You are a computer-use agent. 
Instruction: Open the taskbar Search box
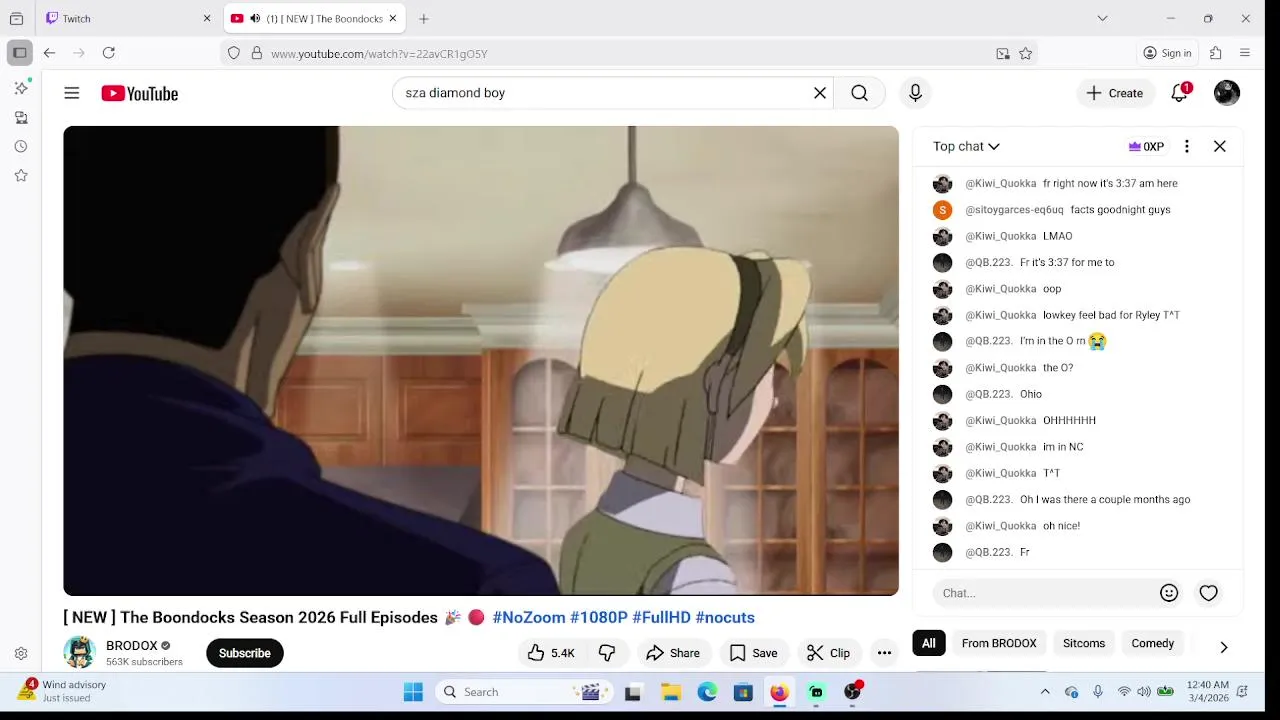[525, 692]
